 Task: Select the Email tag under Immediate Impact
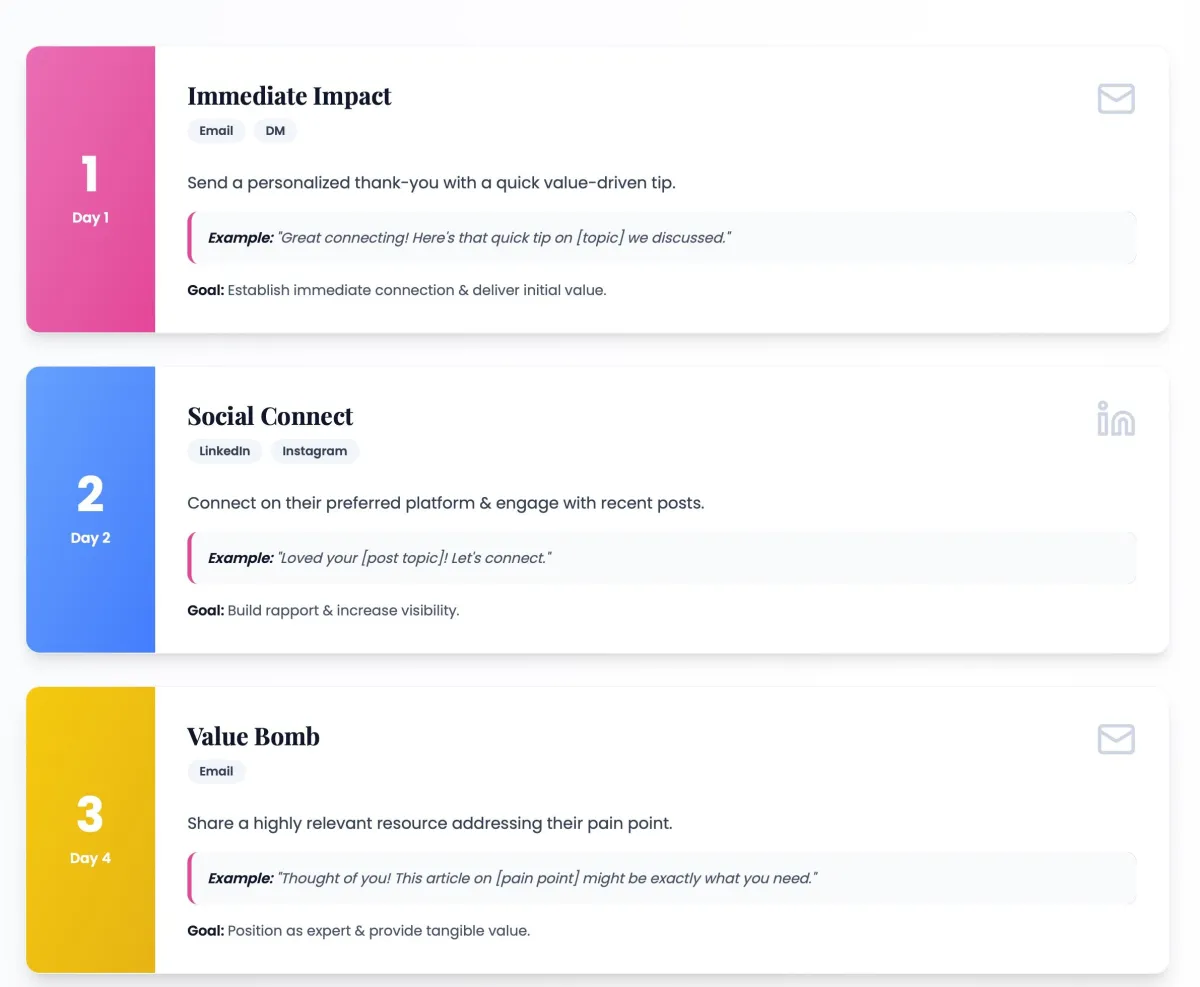[216, 131]
